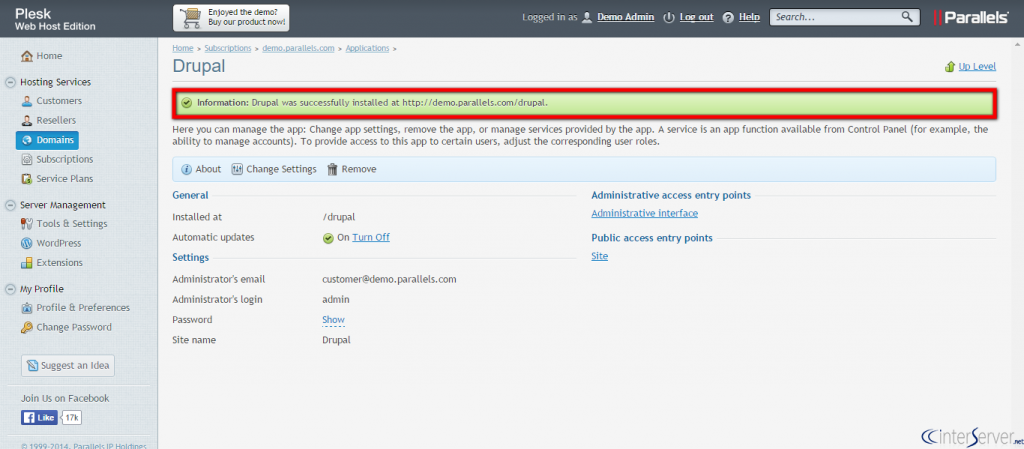The height and width of the screenshot is (449, 1024).
Task: Click the Up Level arrow icon
Action: point(950,67)
